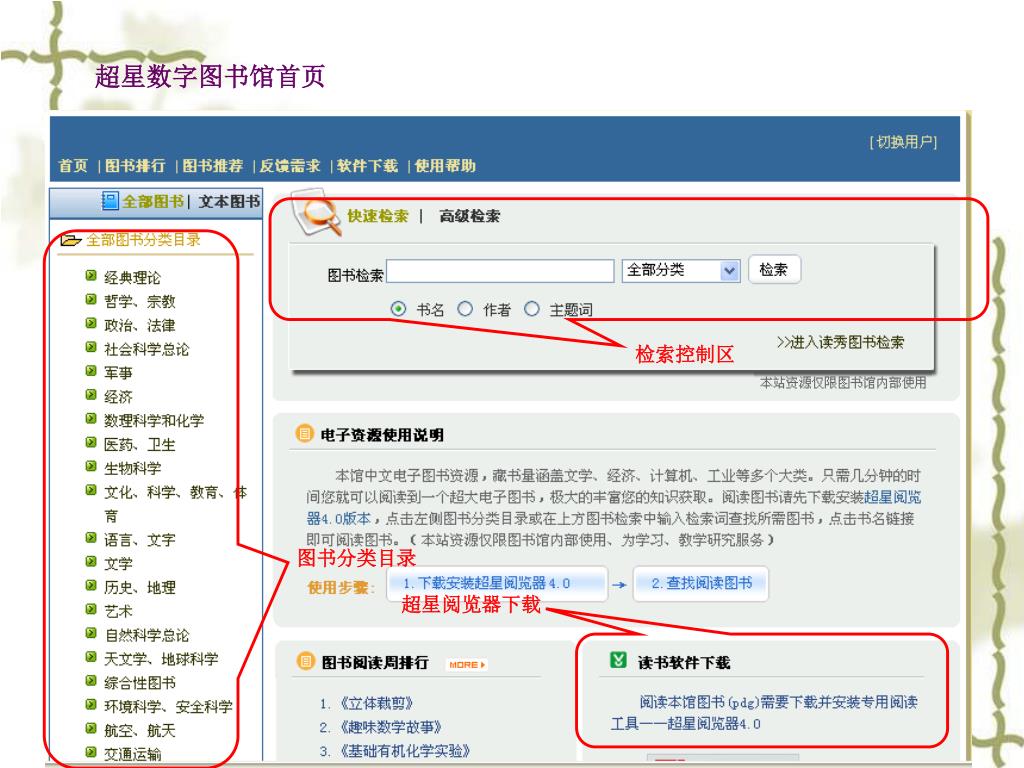
Task: Click the green bullet icon for 自然科学总论
Action: pos(91,633)
